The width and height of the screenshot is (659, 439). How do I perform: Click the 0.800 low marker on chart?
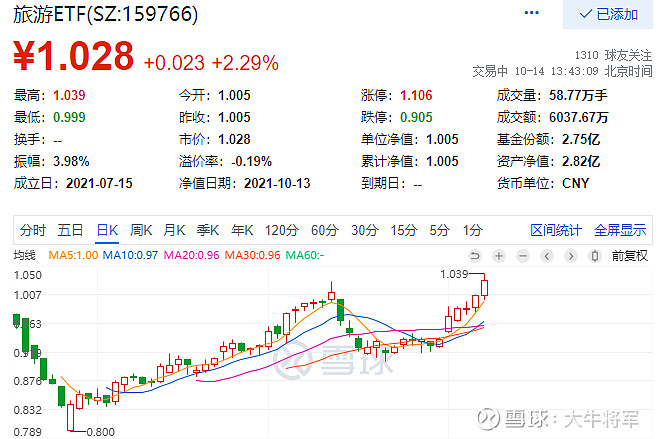coord(100,432)
